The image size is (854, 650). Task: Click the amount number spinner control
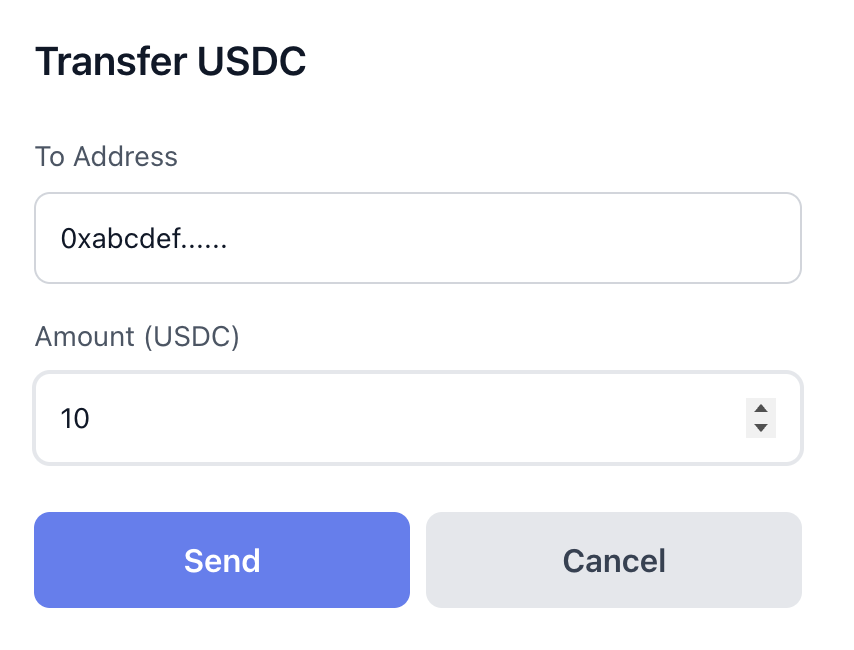click(761, 418)
